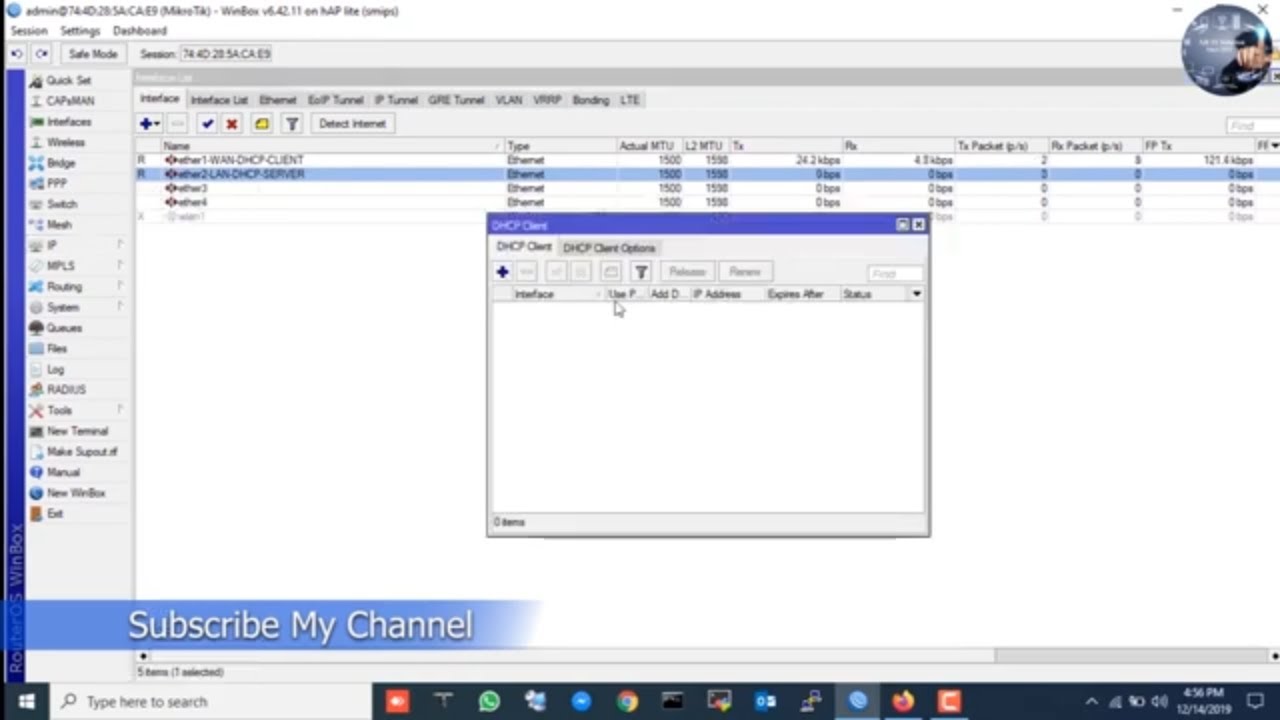
Task: Click the yellow comment icon in Interface List
Action: coord(262,124)
